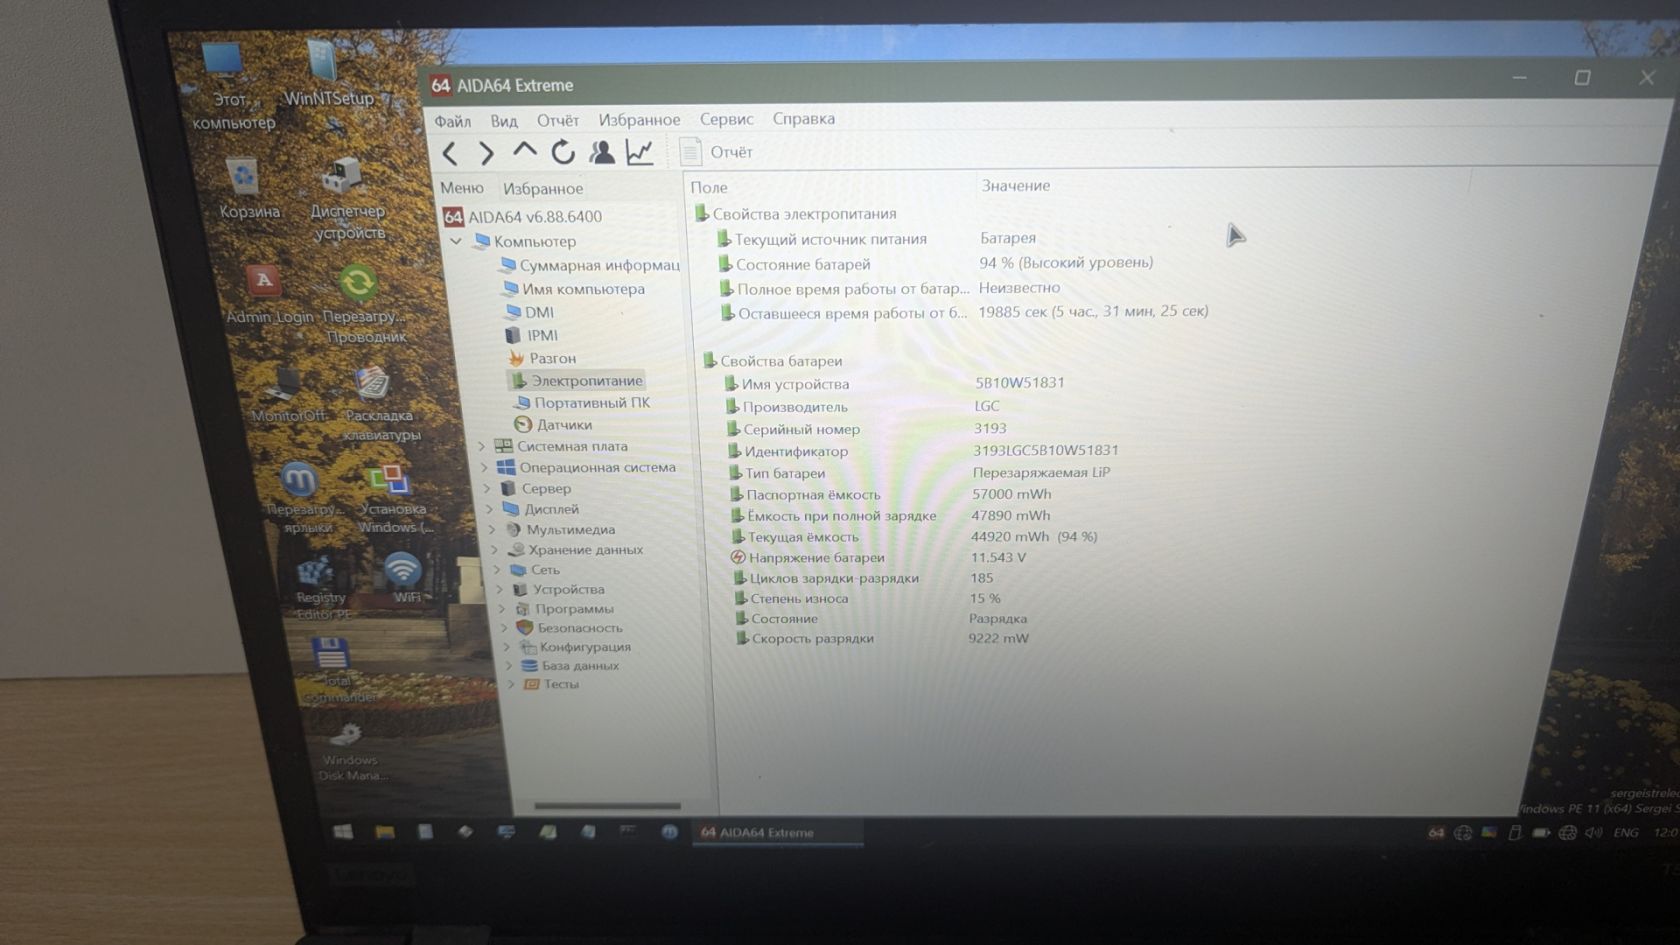Expand the Системная плата tree node
The width and height of the screenshot is (1680, 945).
pyautogui.click(x=482, y=446)
